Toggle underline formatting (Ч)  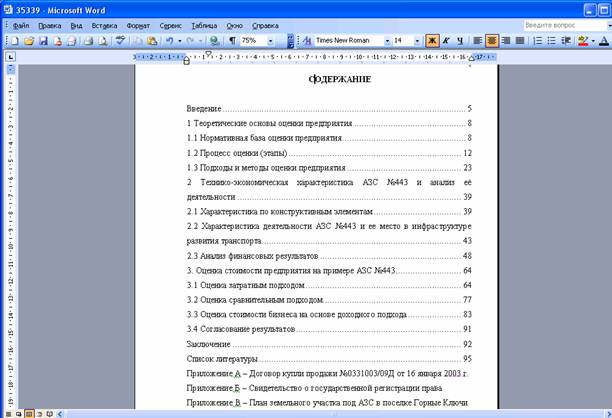[460, 41]
